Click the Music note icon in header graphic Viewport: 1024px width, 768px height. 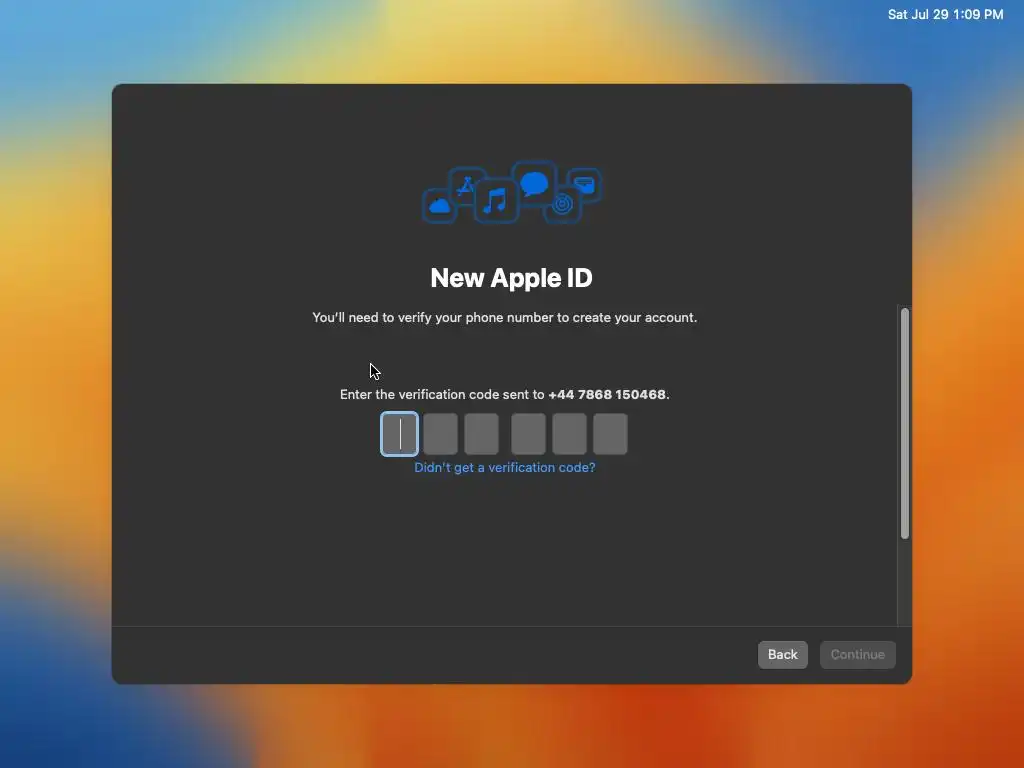(x=496, y=200)
